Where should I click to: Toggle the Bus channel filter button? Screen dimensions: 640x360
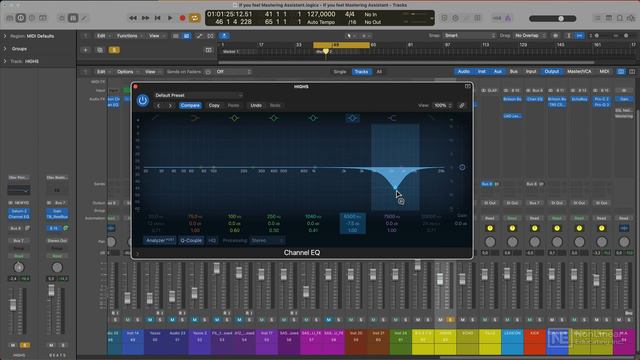514,71
